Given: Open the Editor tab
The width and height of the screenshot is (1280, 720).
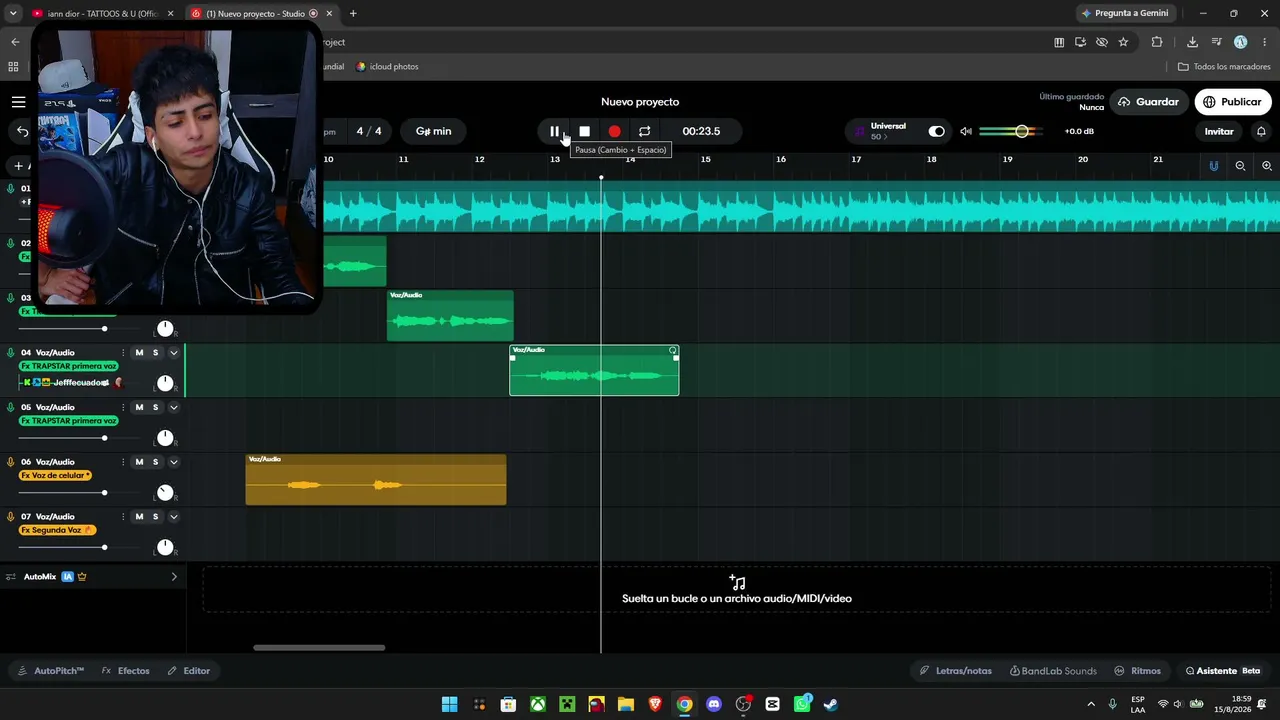Looking at the screenshot, I should point(188,671).
